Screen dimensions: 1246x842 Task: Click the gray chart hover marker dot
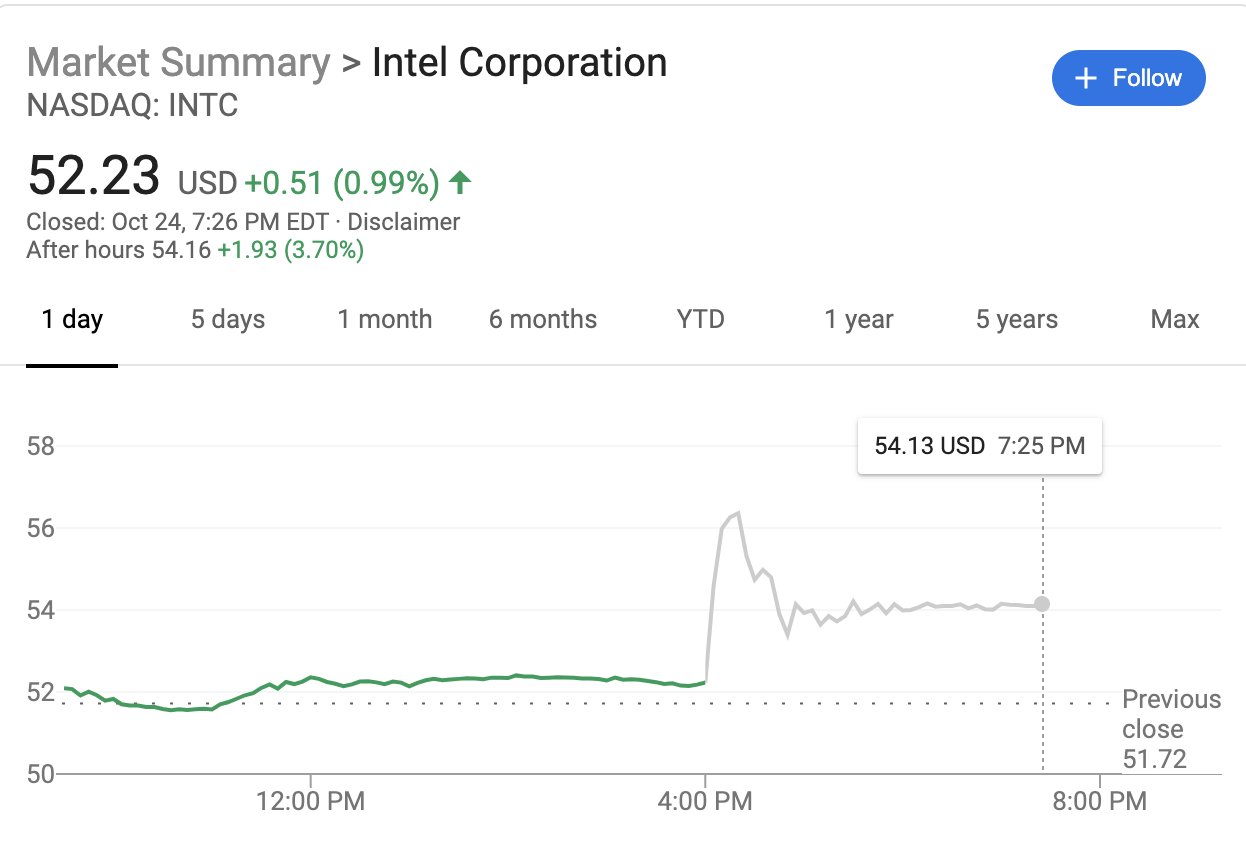[1042, 604]
